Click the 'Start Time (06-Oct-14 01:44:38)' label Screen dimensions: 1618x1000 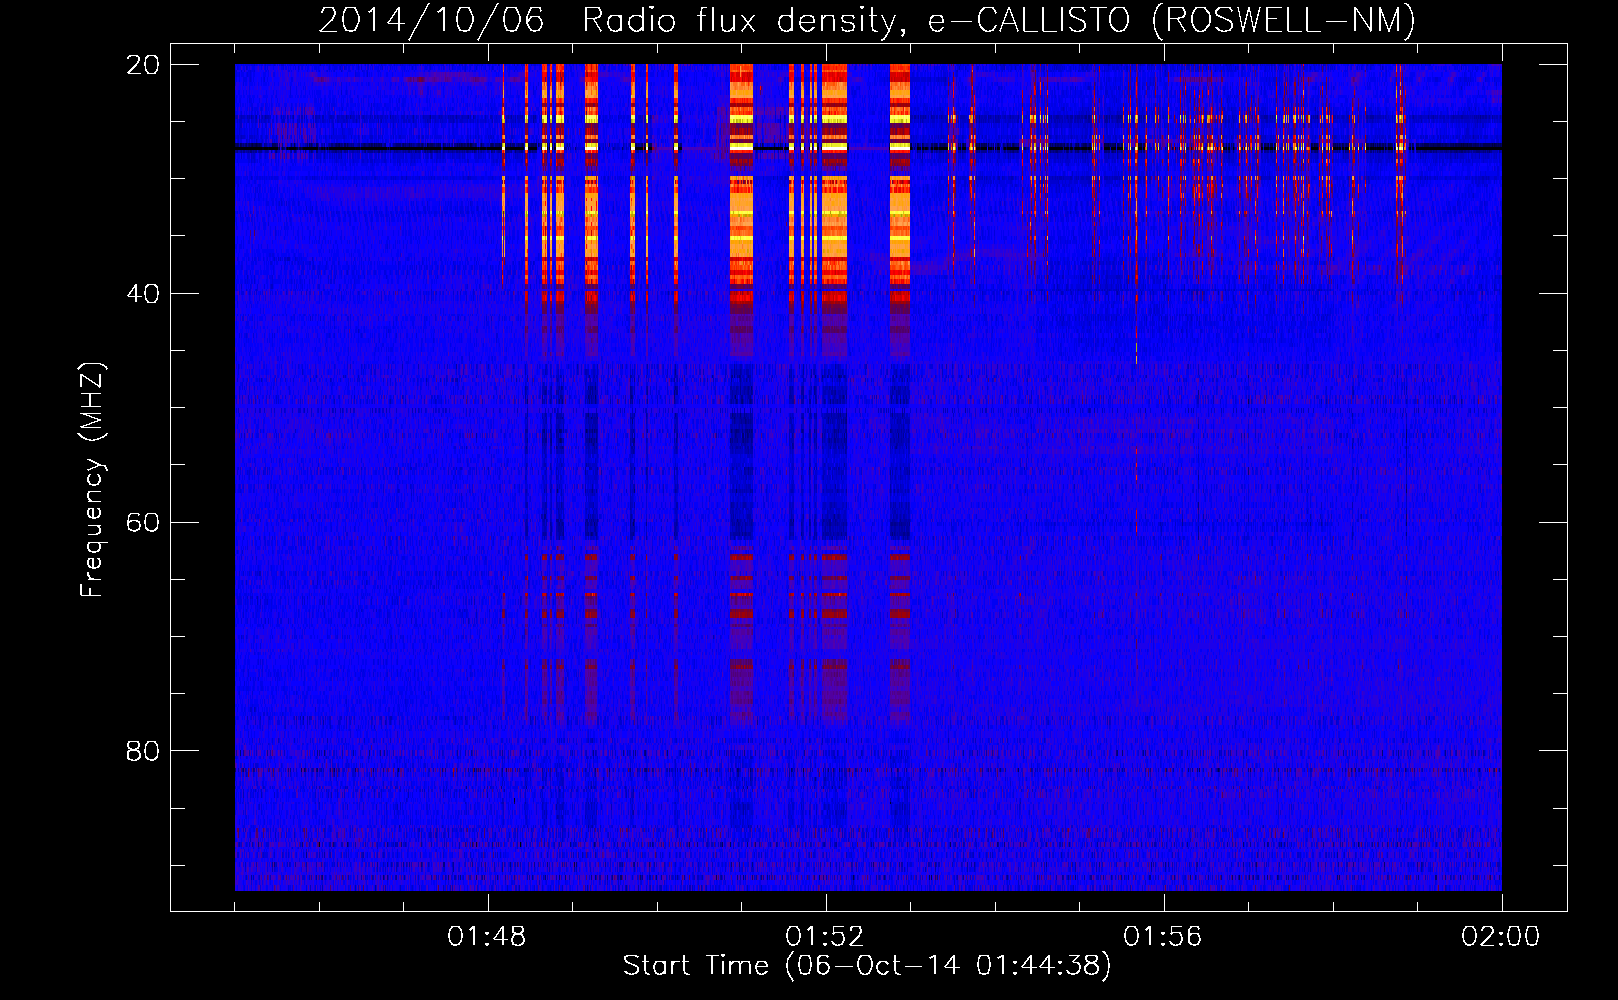coord(867,966)
